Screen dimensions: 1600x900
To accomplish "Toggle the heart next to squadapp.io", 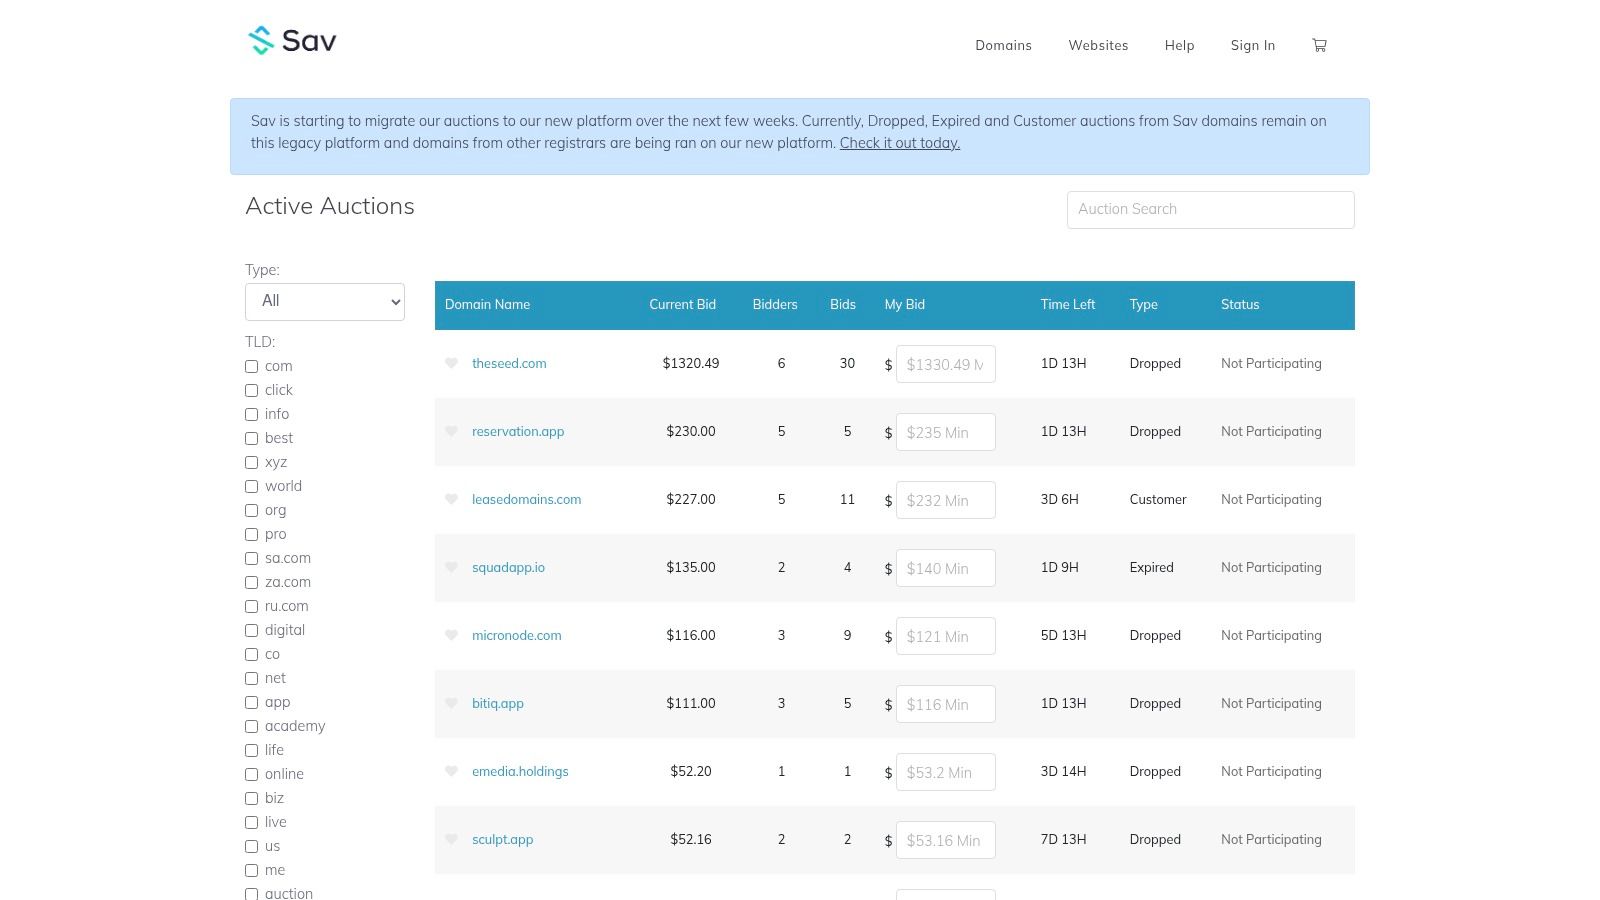I will (x=451, y=567).
